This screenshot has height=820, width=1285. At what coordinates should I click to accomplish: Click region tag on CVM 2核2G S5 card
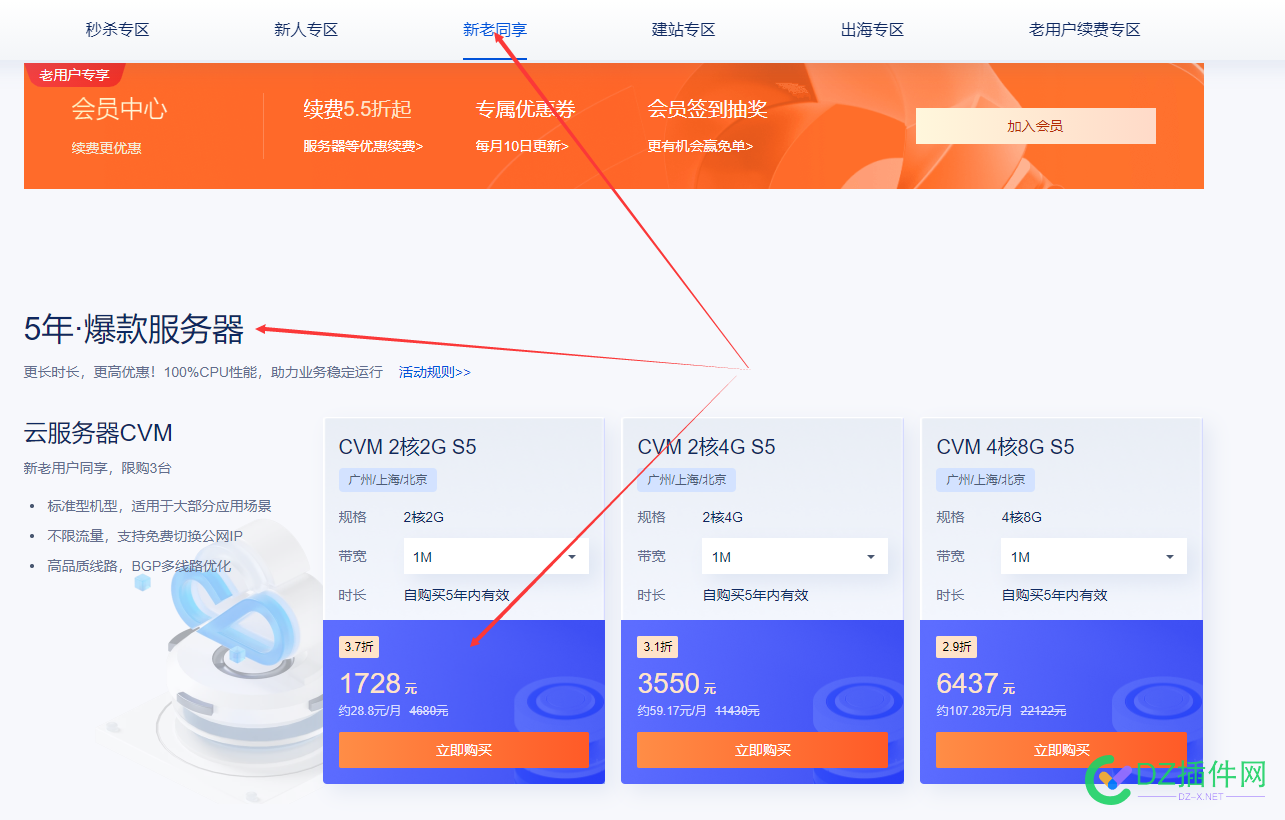388,480
